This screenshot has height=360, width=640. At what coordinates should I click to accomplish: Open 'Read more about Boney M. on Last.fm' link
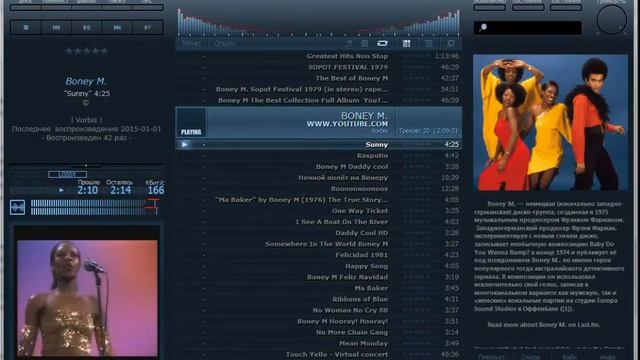coord(544,325)
